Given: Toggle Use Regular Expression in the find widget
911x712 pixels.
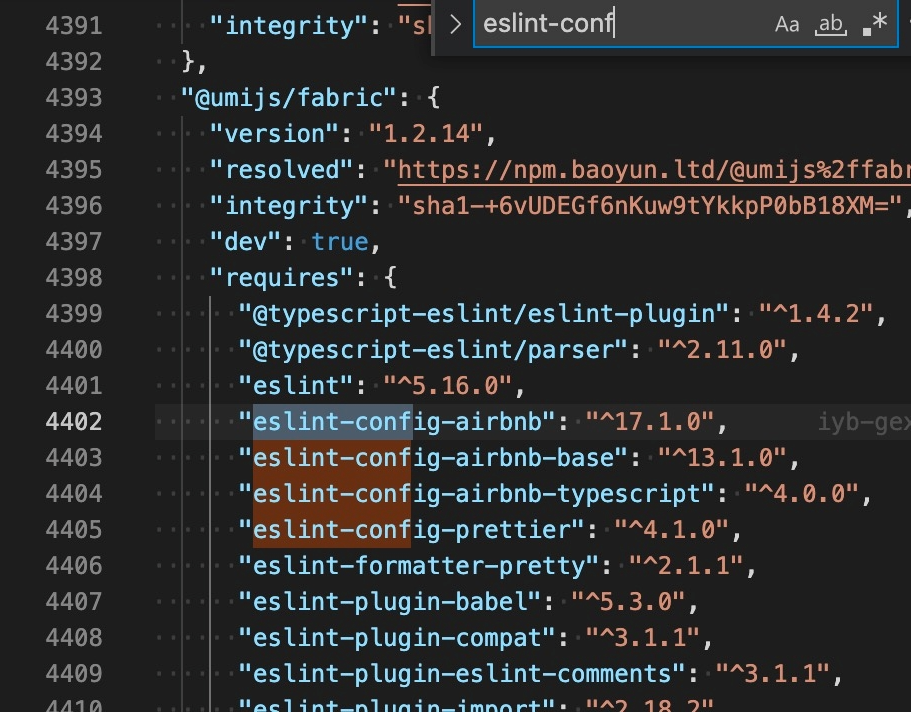Looking at the screenshot, I should tap(875, 24).
